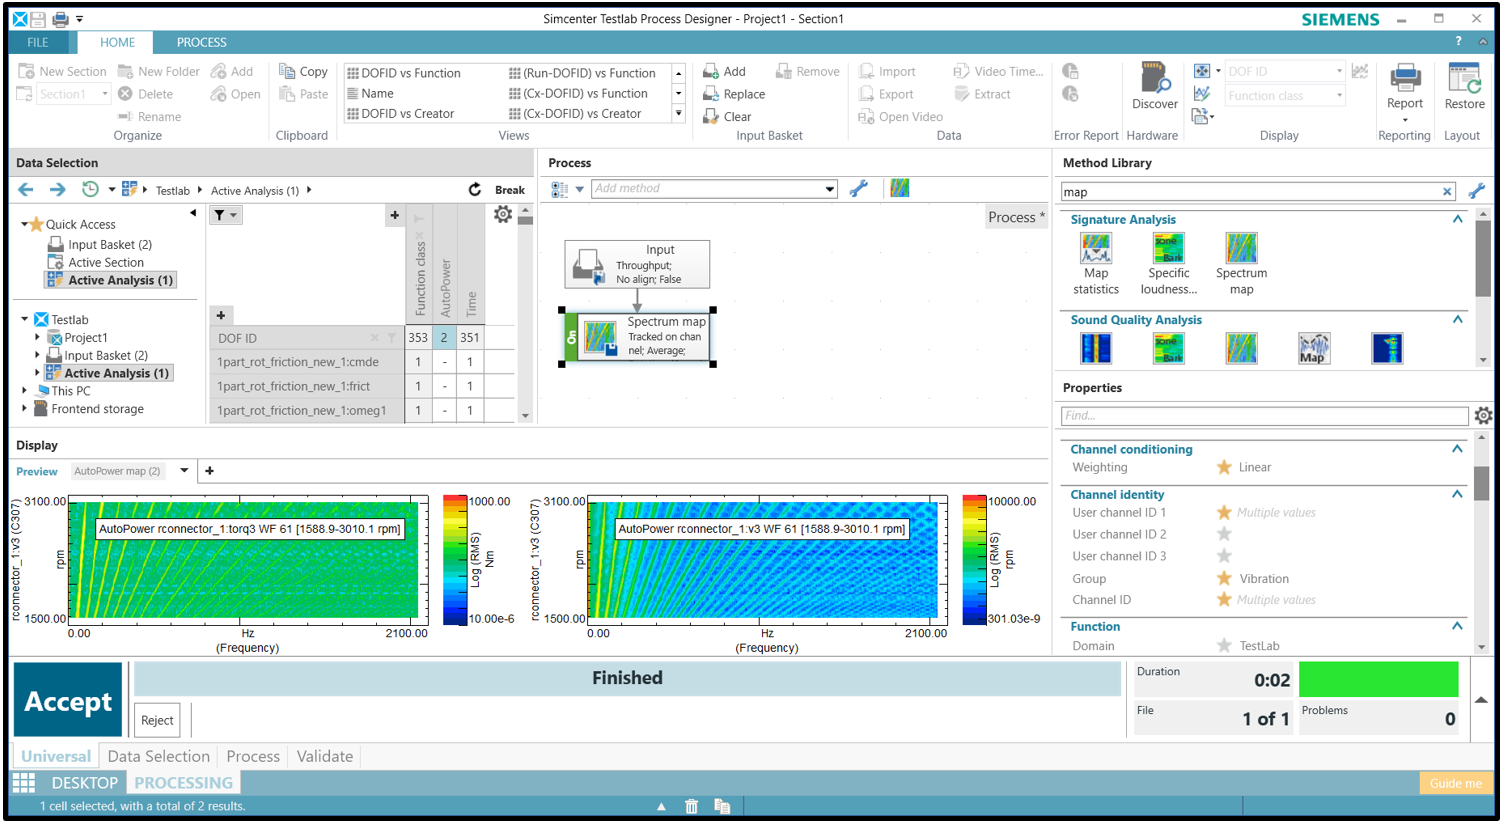Open the Validate workflow tab

[325, 756]
